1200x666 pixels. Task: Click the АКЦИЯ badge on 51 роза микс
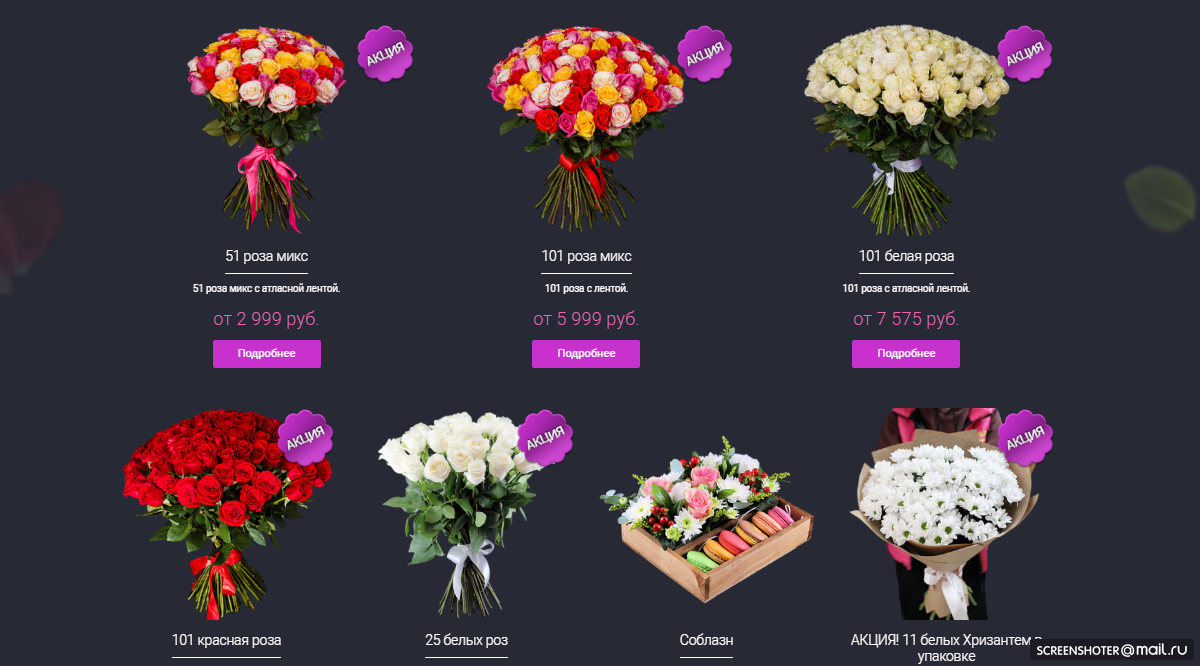[385, 54]
